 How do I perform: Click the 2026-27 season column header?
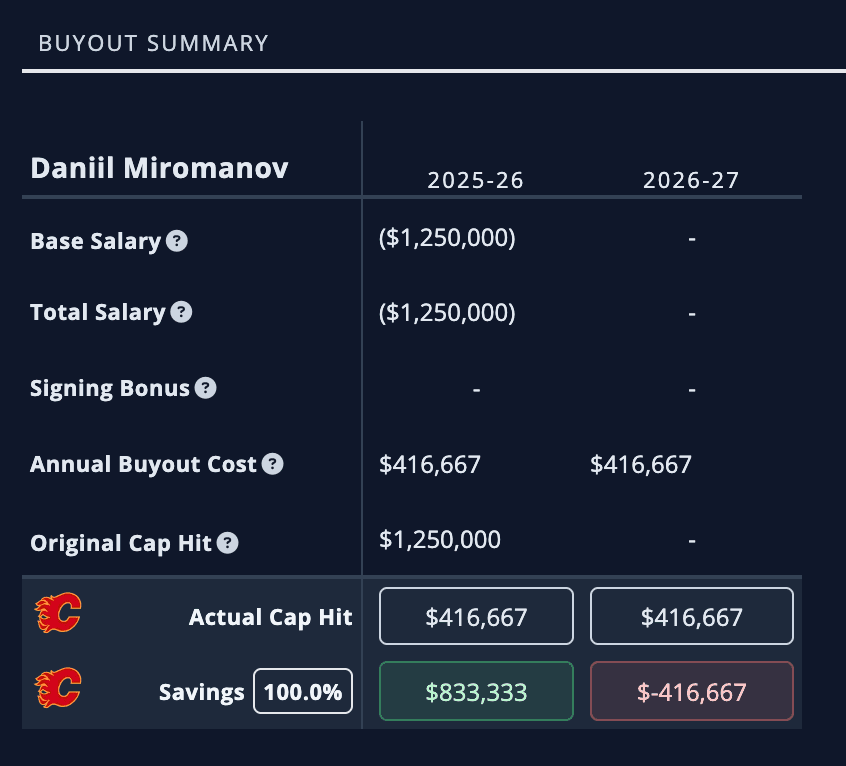click(x=692, y=180)
